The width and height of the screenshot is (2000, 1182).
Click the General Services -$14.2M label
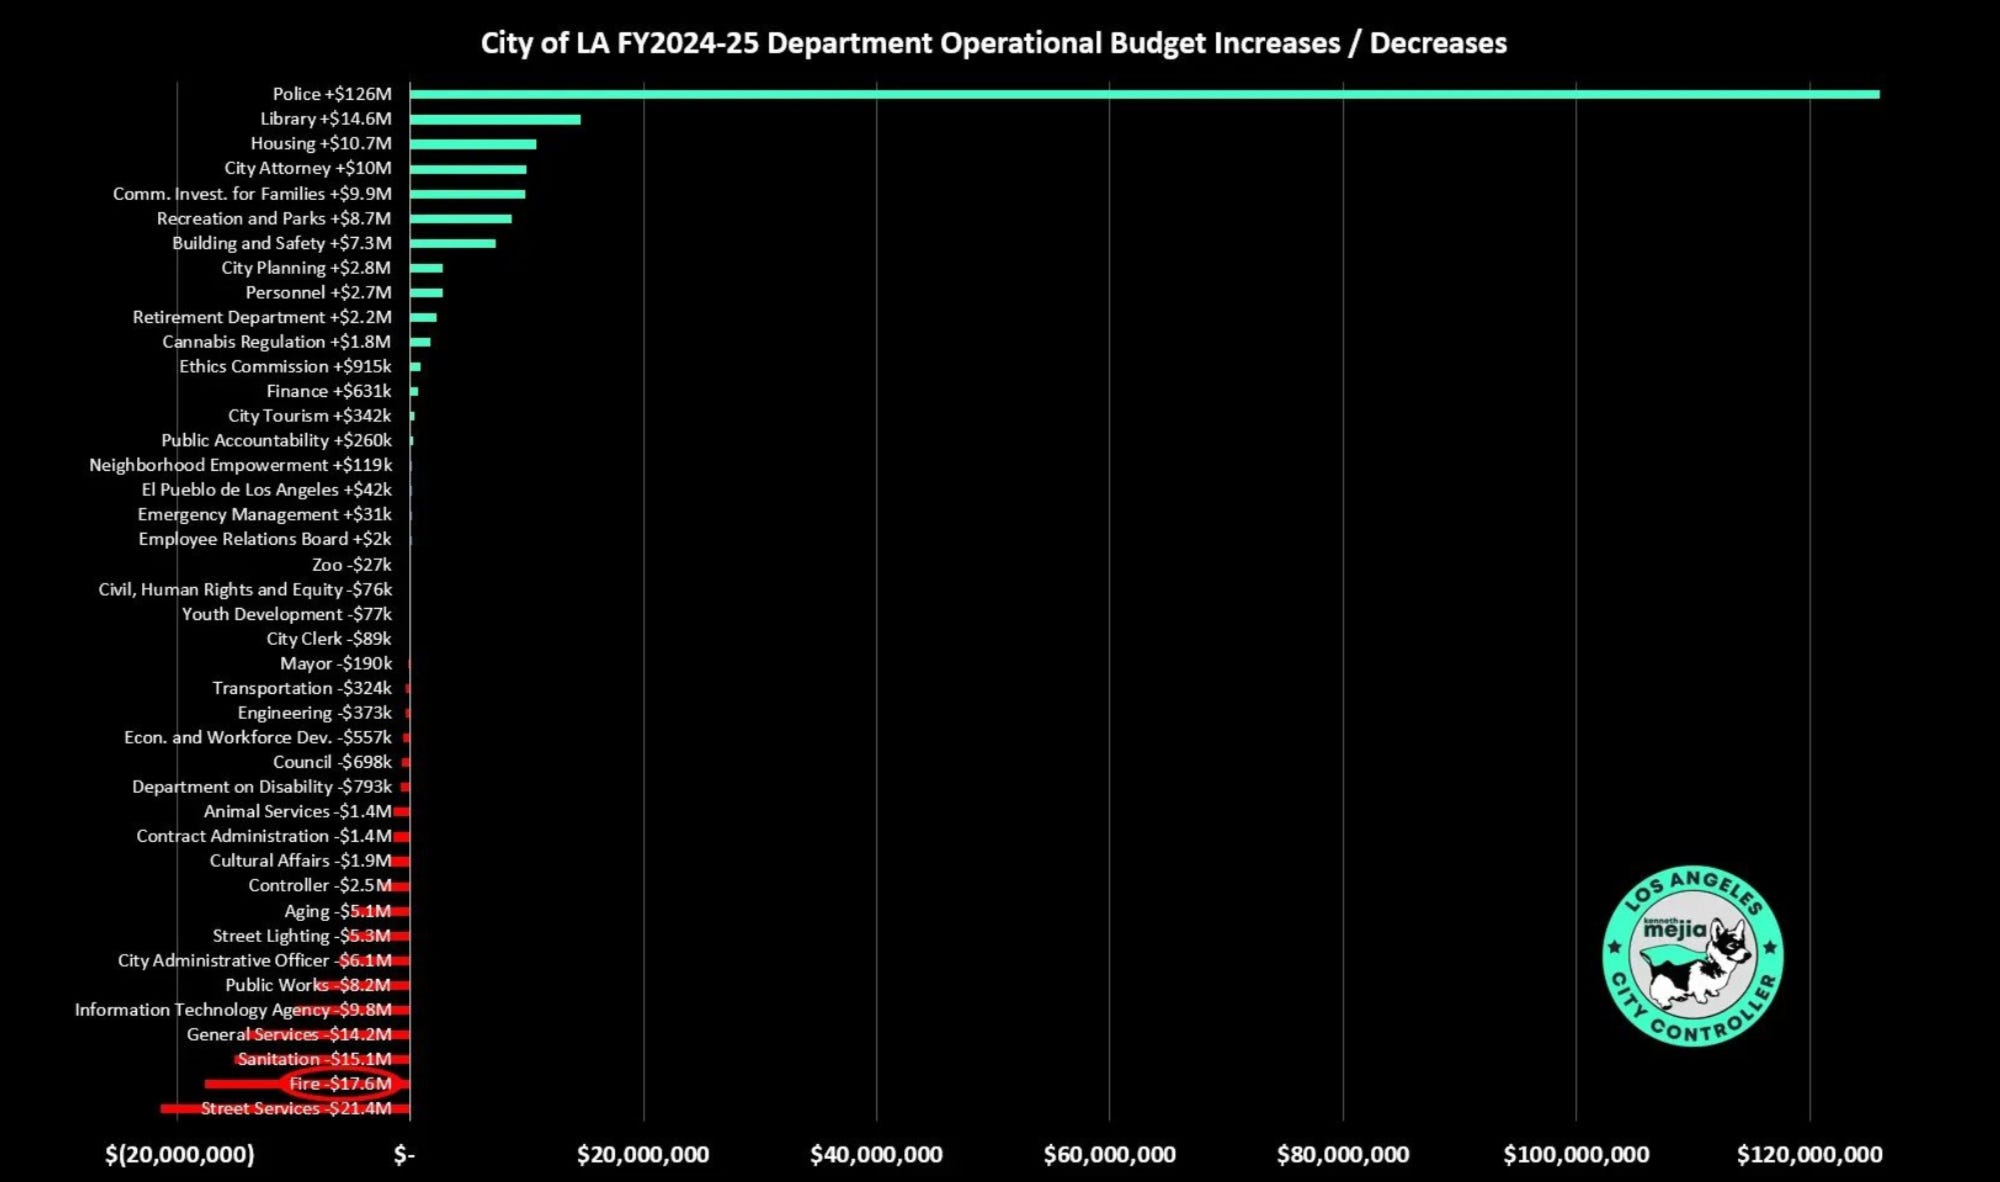(x=289, y=1034)
